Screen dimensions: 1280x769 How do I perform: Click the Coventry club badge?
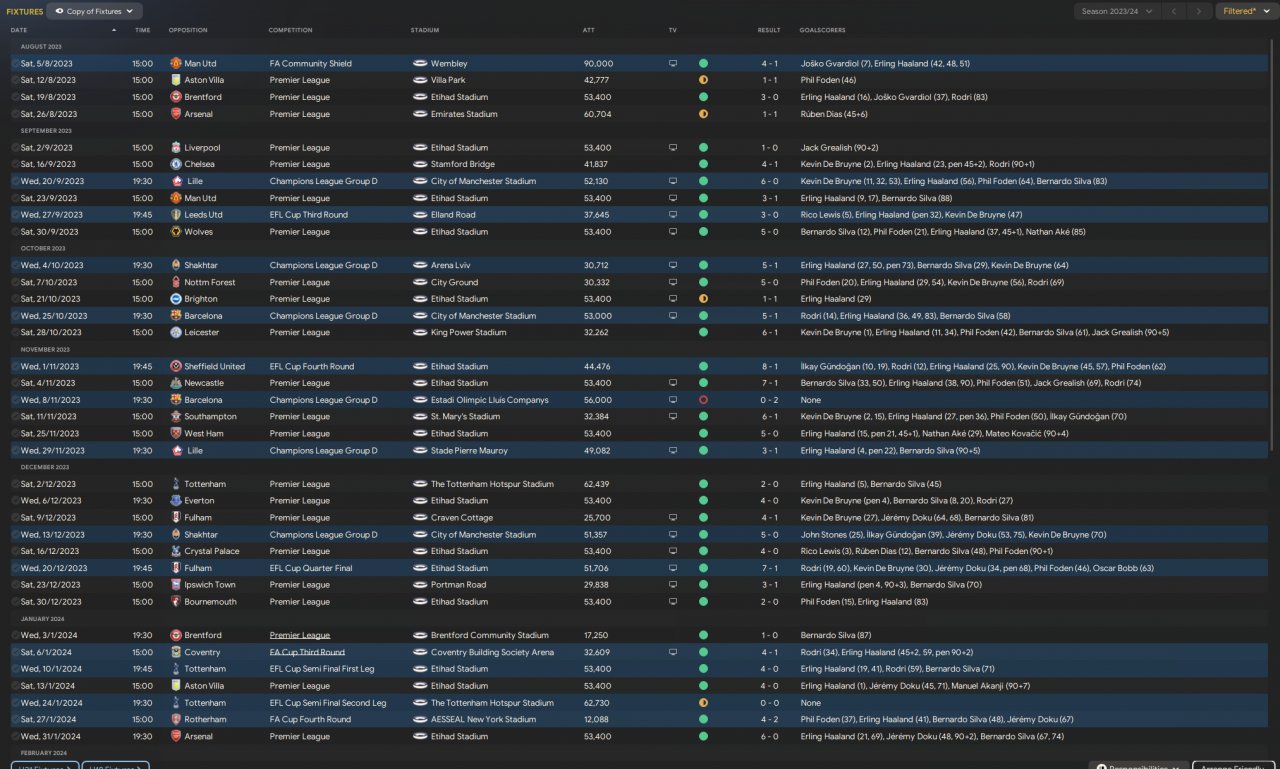pyautogui.click(x=176, y=652)
